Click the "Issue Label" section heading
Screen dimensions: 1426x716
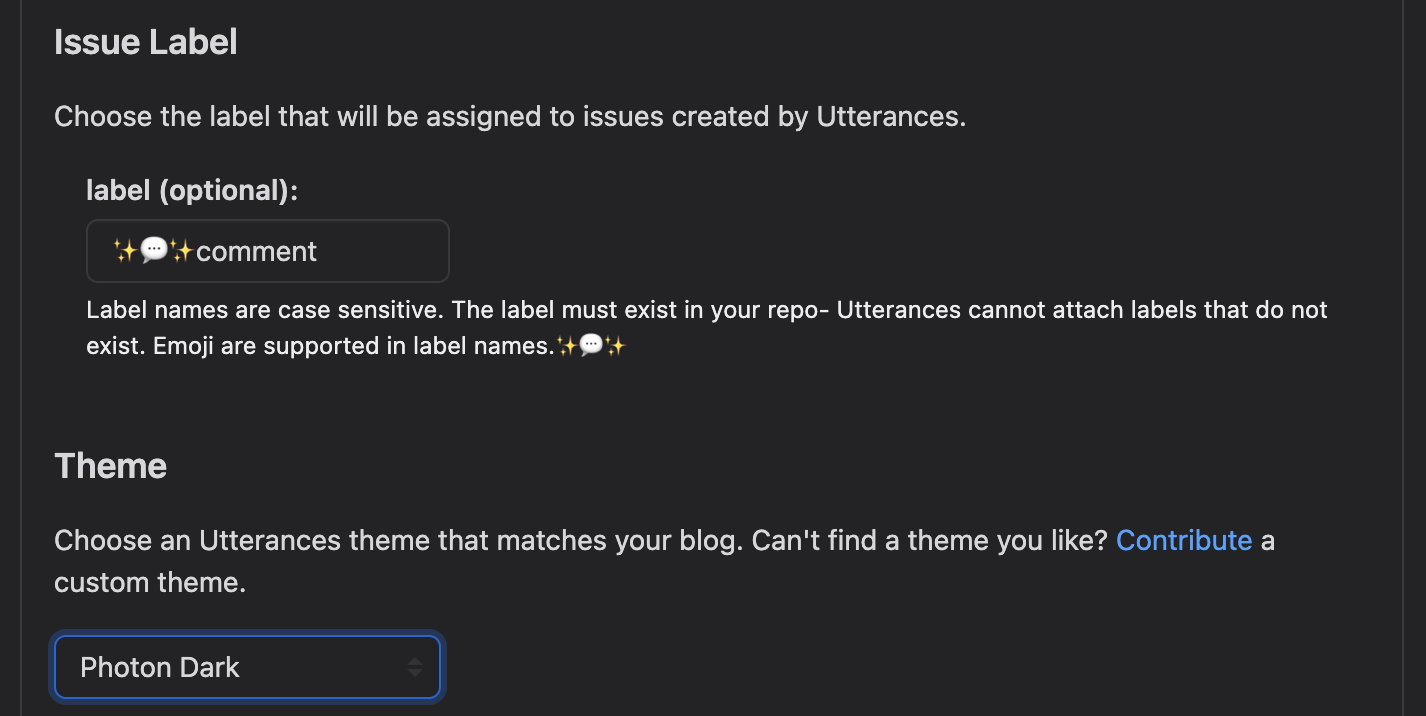[146, 42]
